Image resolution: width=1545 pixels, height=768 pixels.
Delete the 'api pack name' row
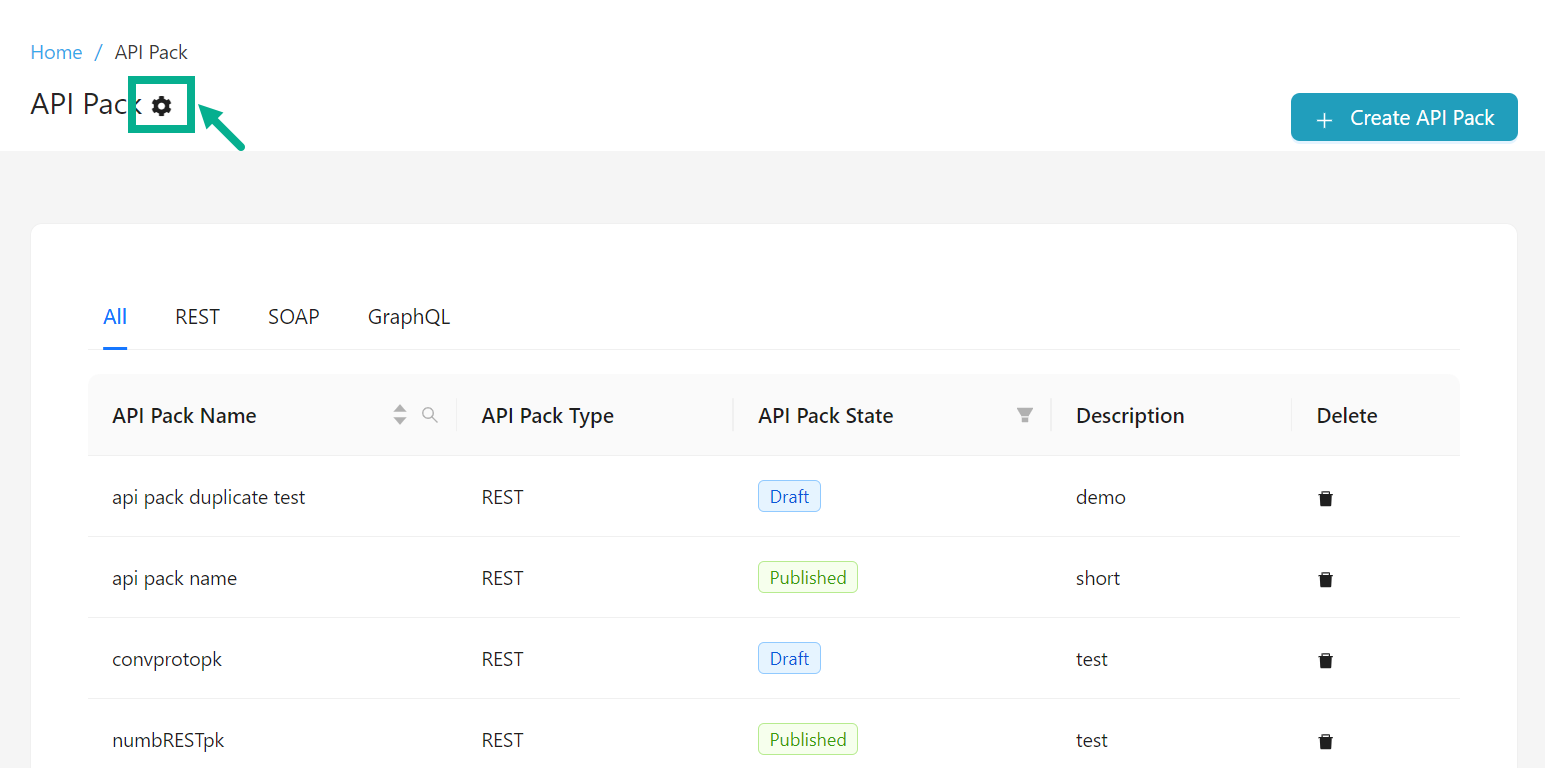pyautogui.click(x=1325, y=579)
